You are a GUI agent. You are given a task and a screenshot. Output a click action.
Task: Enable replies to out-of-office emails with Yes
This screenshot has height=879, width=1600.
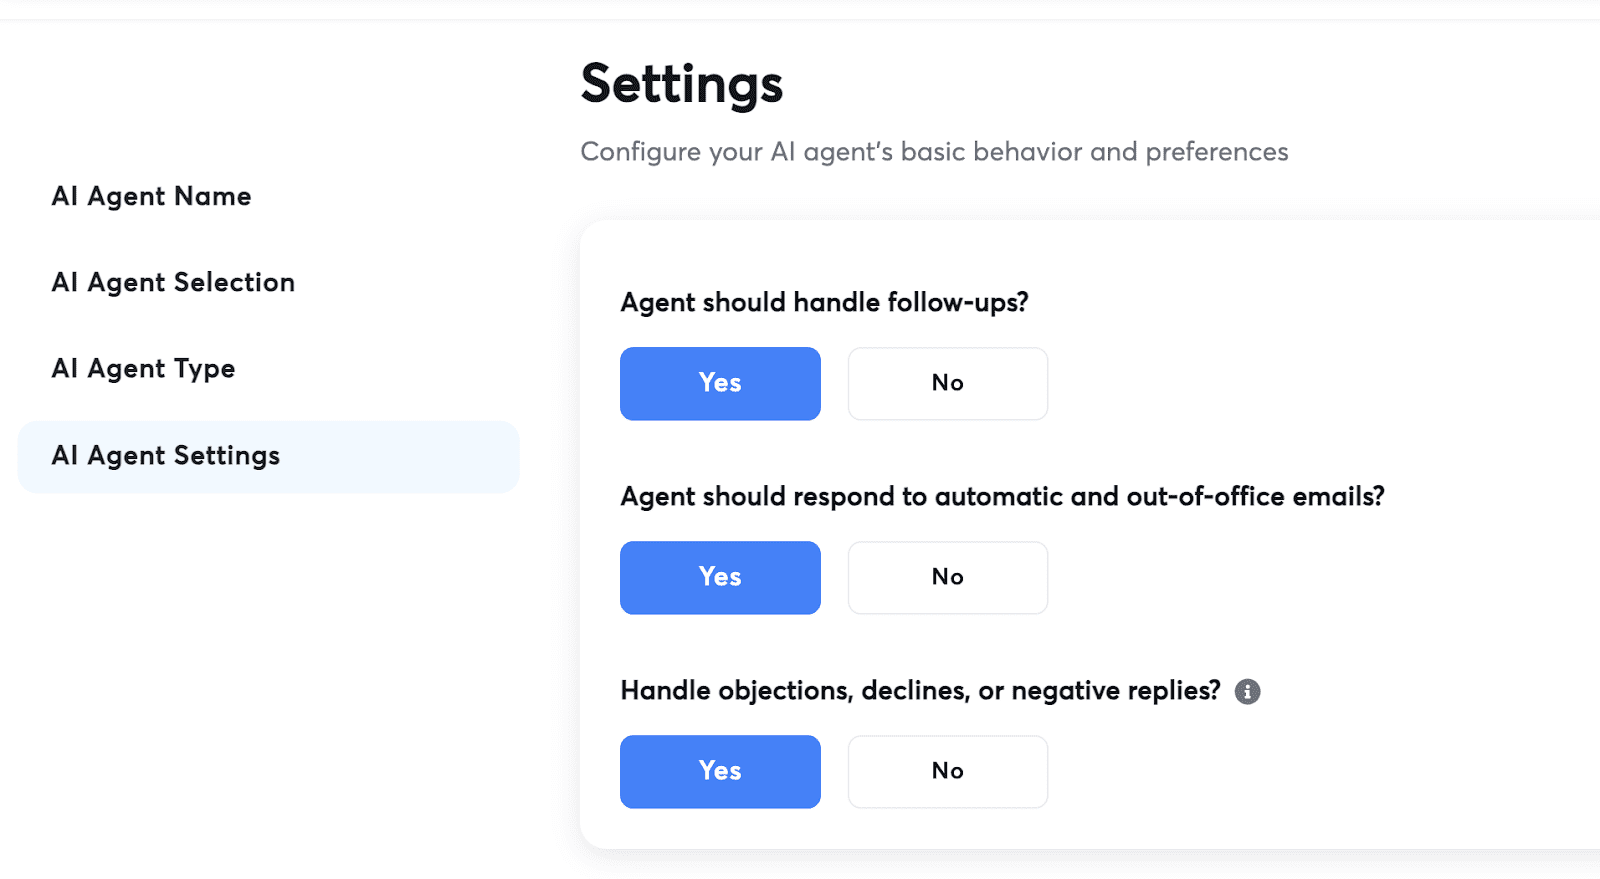[720, 577]
